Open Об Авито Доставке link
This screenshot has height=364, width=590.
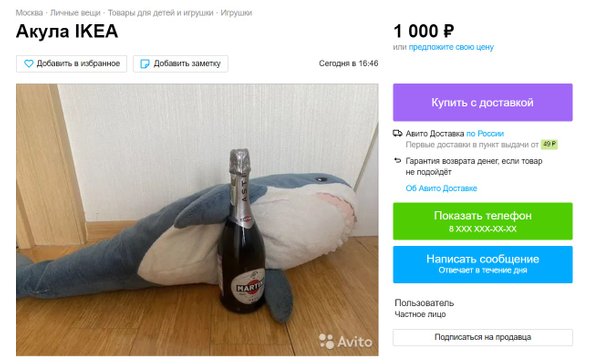(x=441, y=188)
